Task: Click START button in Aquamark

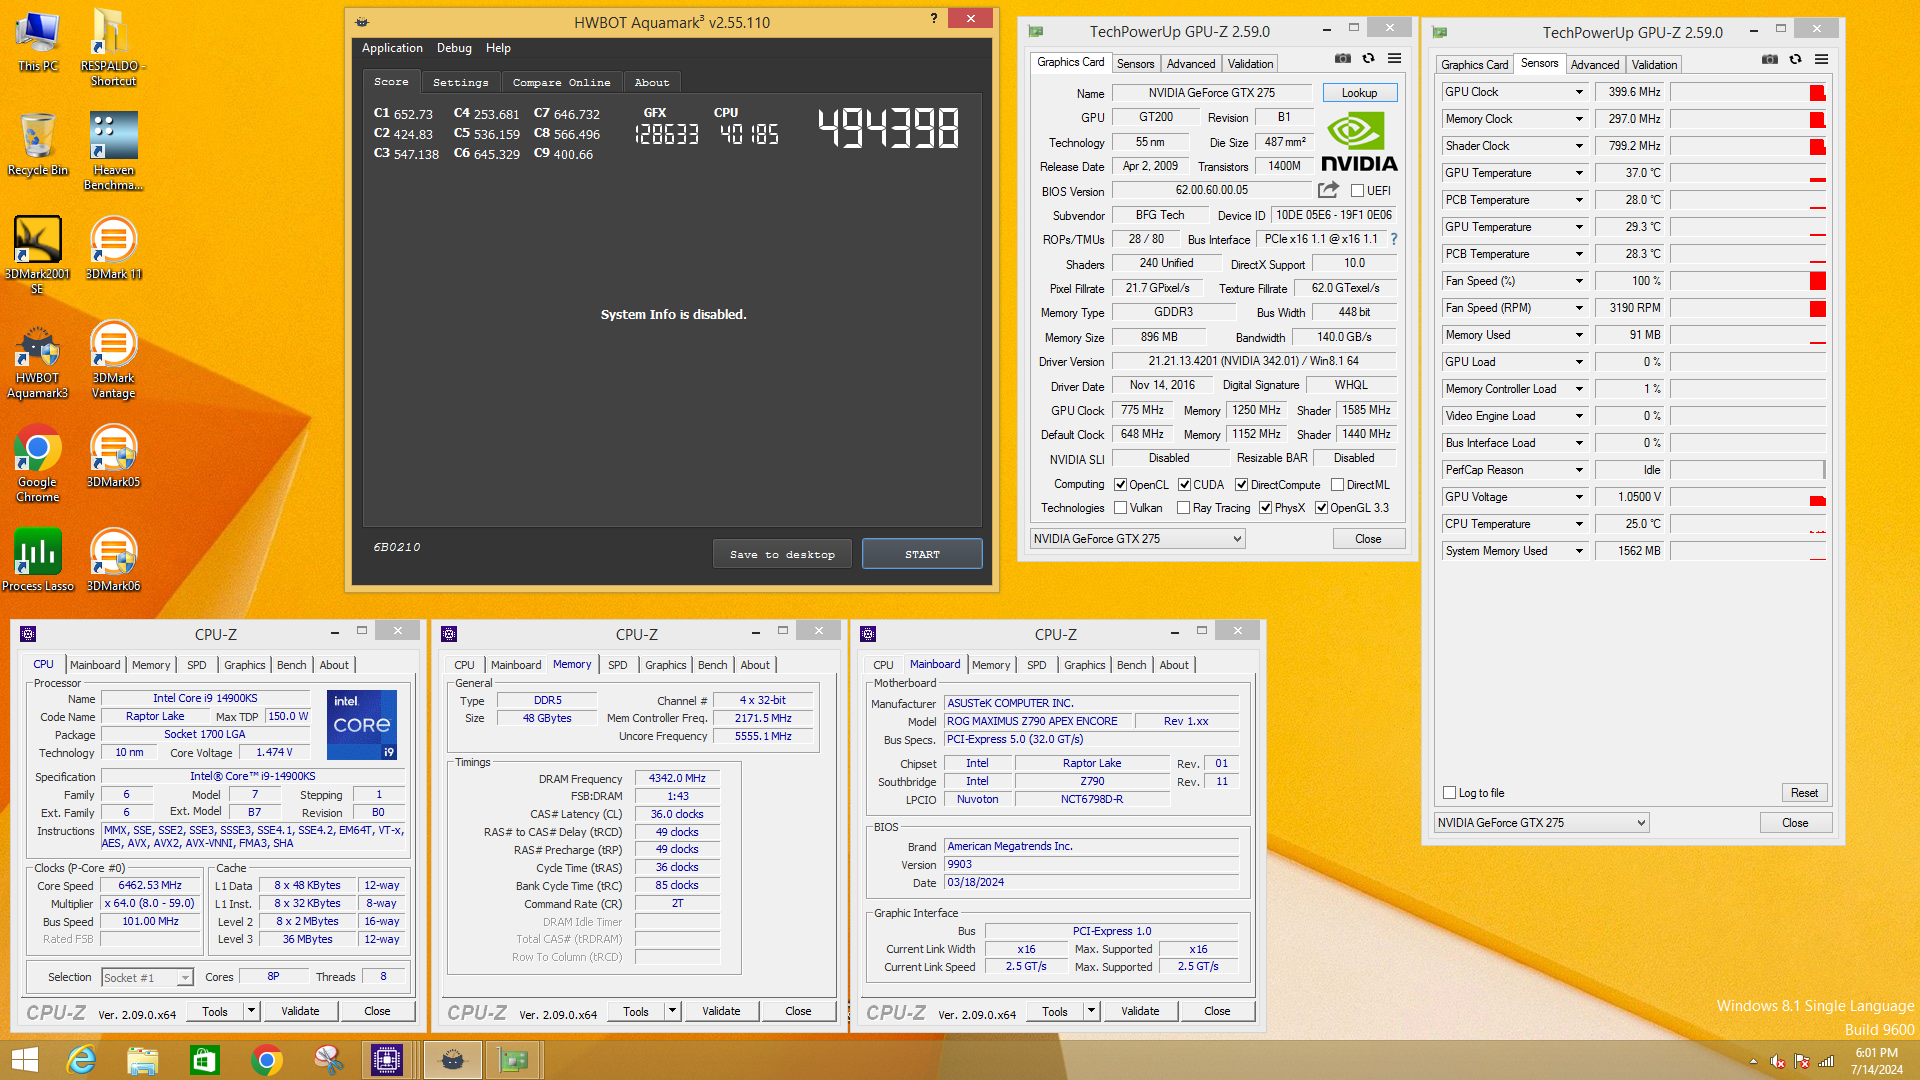Action: pos(922,554)
